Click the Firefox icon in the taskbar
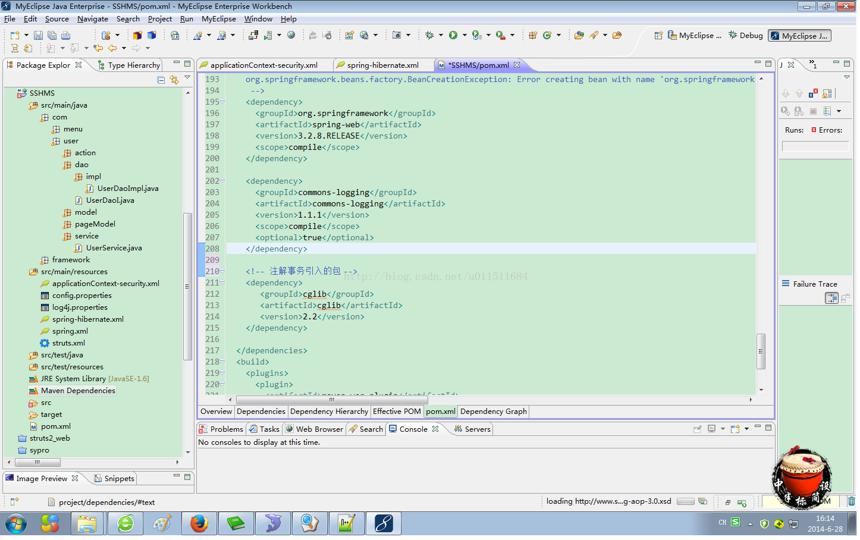 [x=199, y=524]
